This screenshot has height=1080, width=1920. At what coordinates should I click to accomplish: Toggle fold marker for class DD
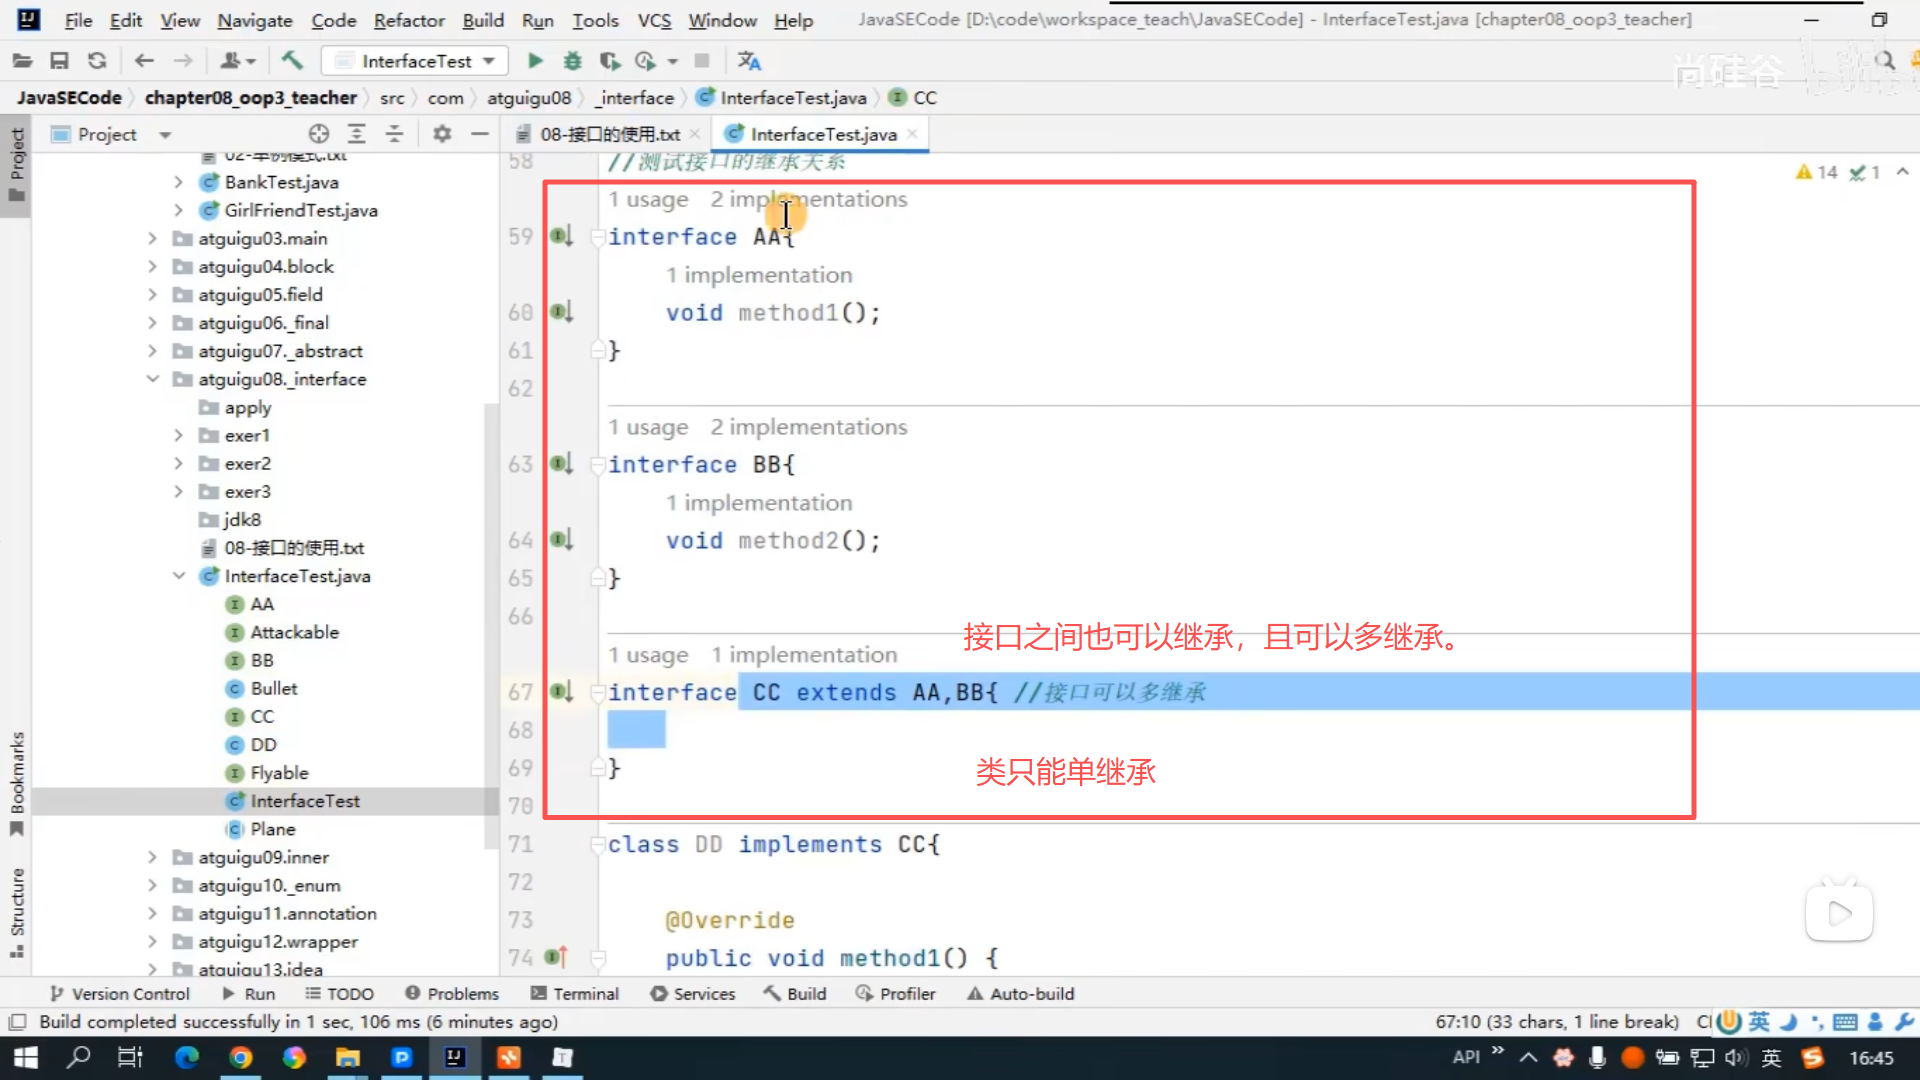[x=598, y=844]
